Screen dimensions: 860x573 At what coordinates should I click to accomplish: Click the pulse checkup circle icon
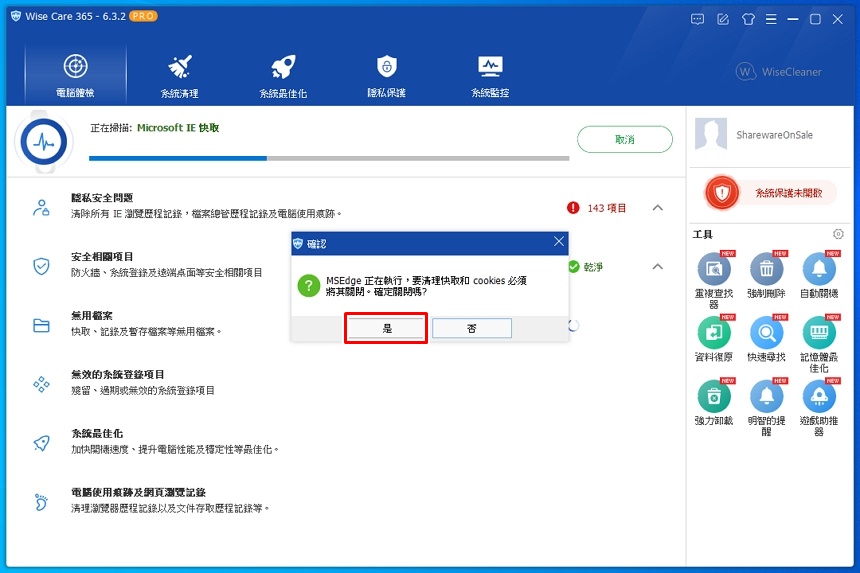point(44,142)
